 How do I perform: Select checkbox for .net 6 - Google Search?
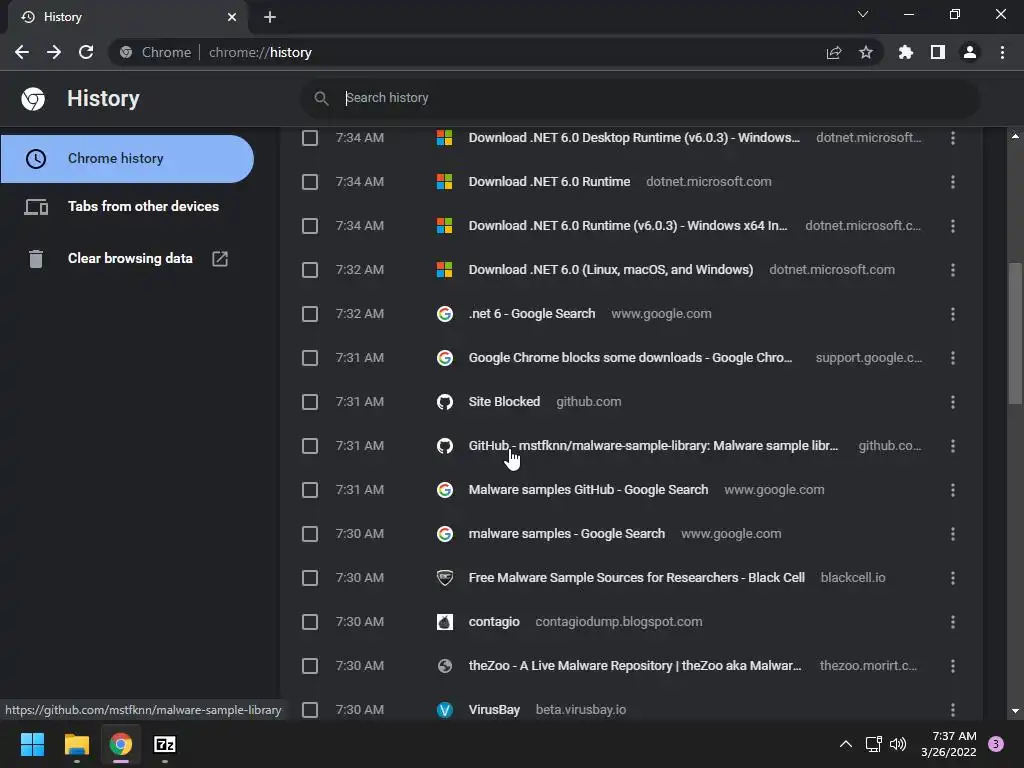[310, 314]
